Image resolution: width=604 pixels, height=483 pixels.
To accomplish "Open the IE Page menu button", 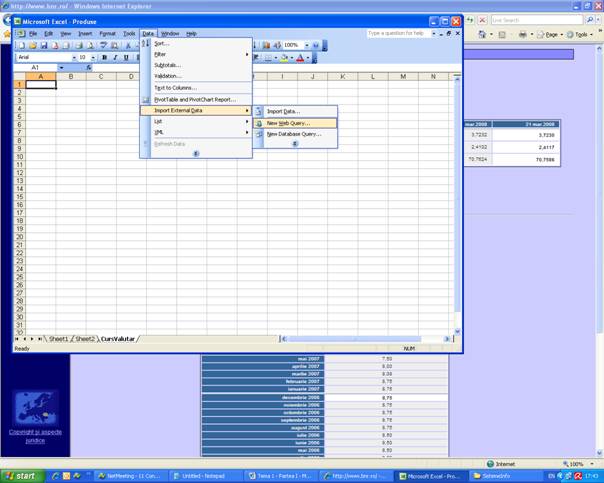I will [x=550, y=35].
